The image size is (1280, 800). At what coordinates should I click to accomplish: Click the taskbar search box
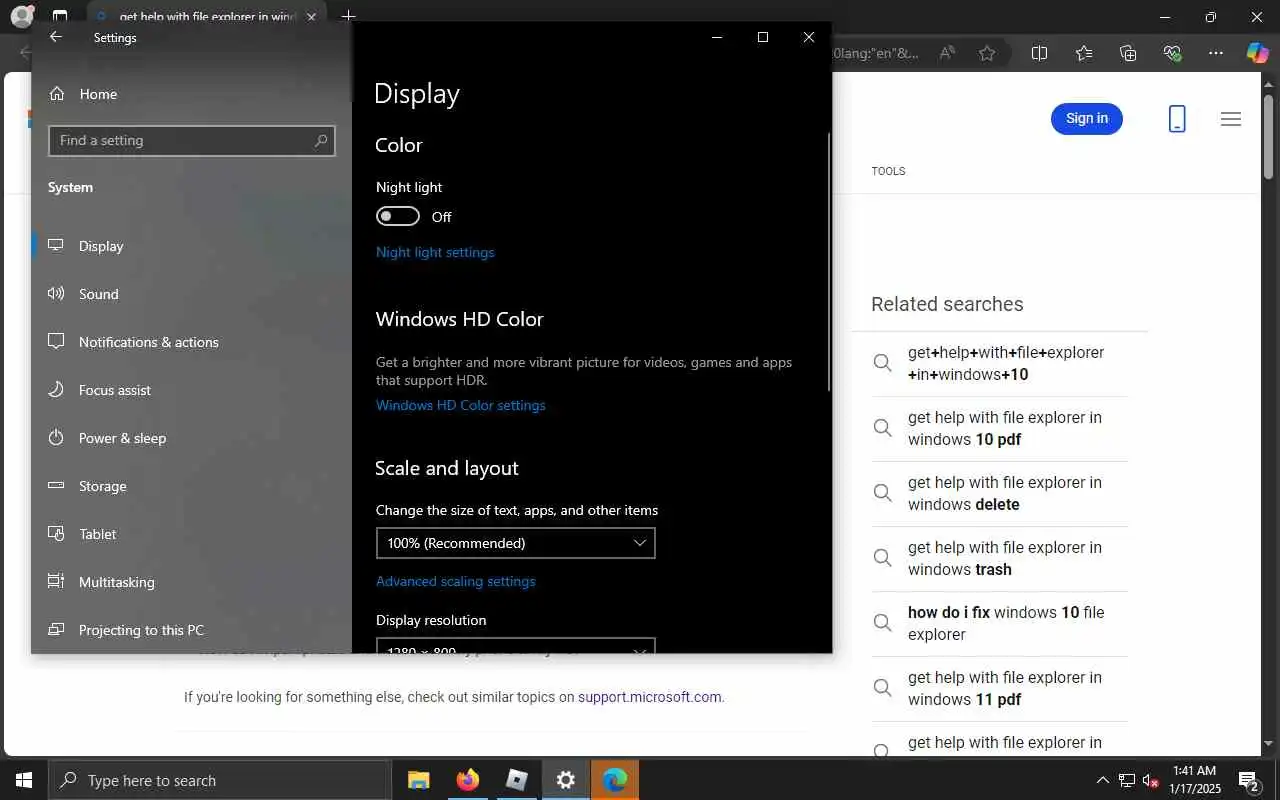tap(220, 780)
